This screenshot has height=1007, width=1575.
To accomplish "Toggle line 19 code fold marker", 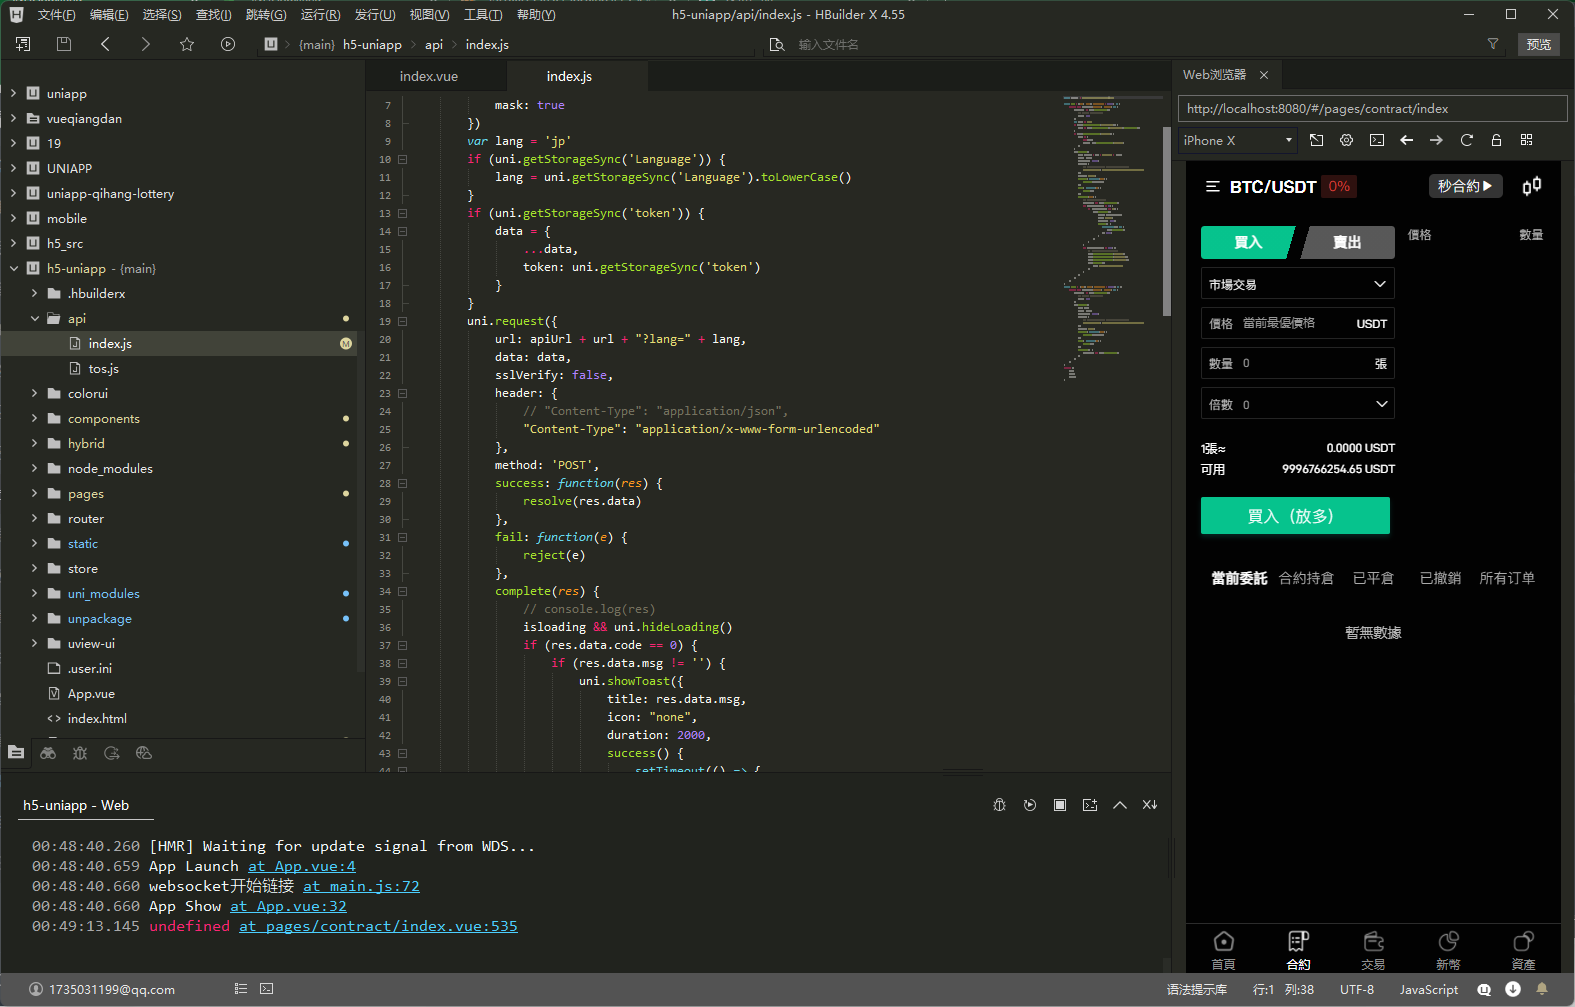I will coord(402,321).
